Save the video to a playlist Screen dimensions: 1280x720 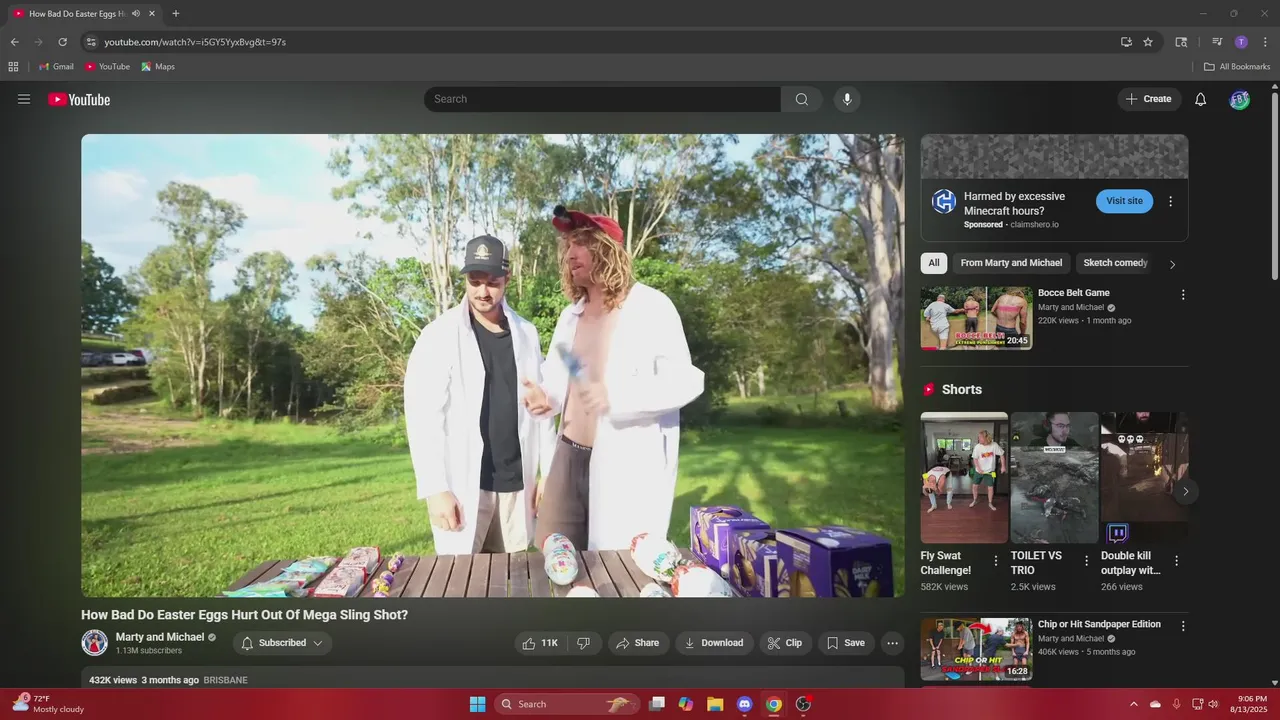[x=846, y=643]
